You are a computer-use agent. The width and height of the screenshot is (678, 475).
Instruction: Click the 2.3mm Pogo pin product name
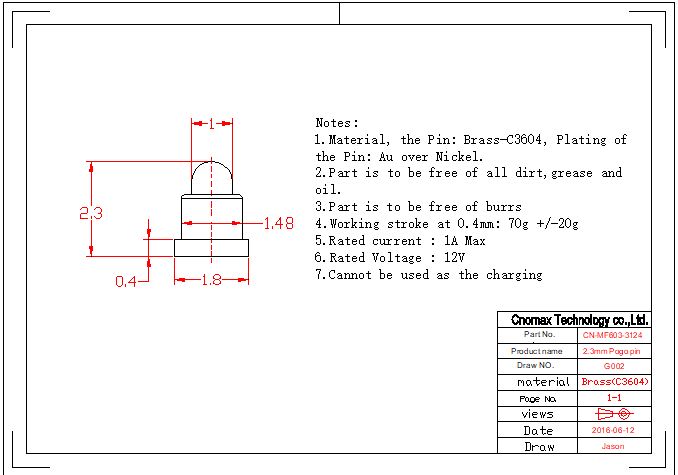pyautogui.click(x=614, y=351)
